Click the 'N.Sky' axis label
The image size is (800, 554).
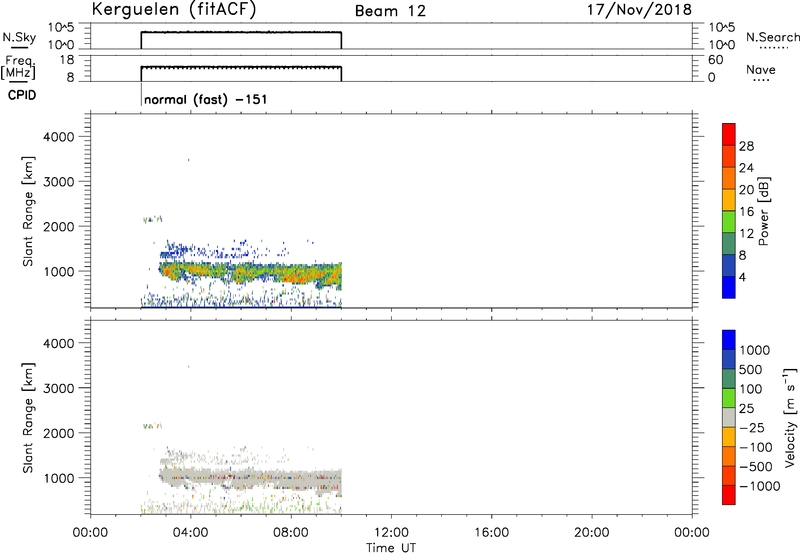tap(19, 37)
